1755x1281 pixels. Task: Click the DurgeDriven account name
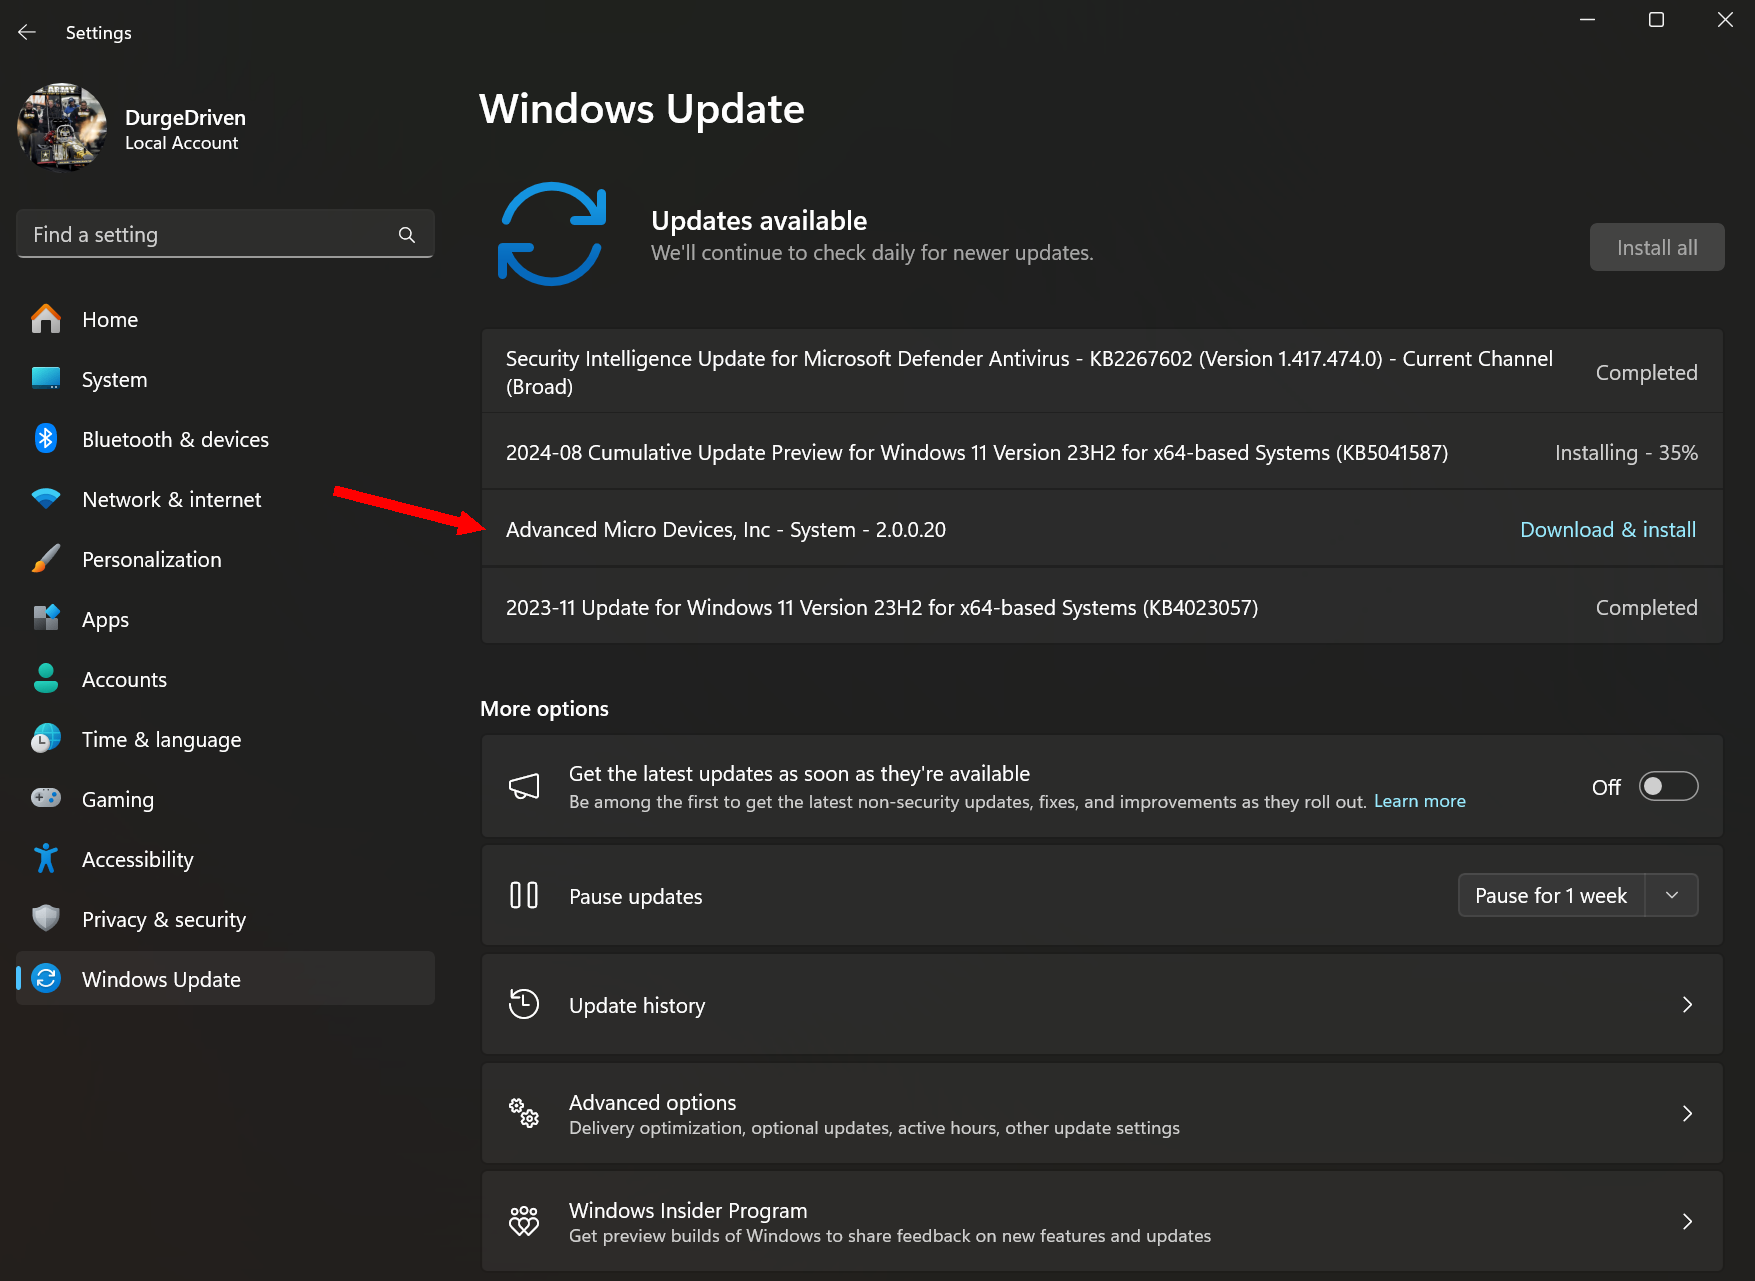coord(185,117)
